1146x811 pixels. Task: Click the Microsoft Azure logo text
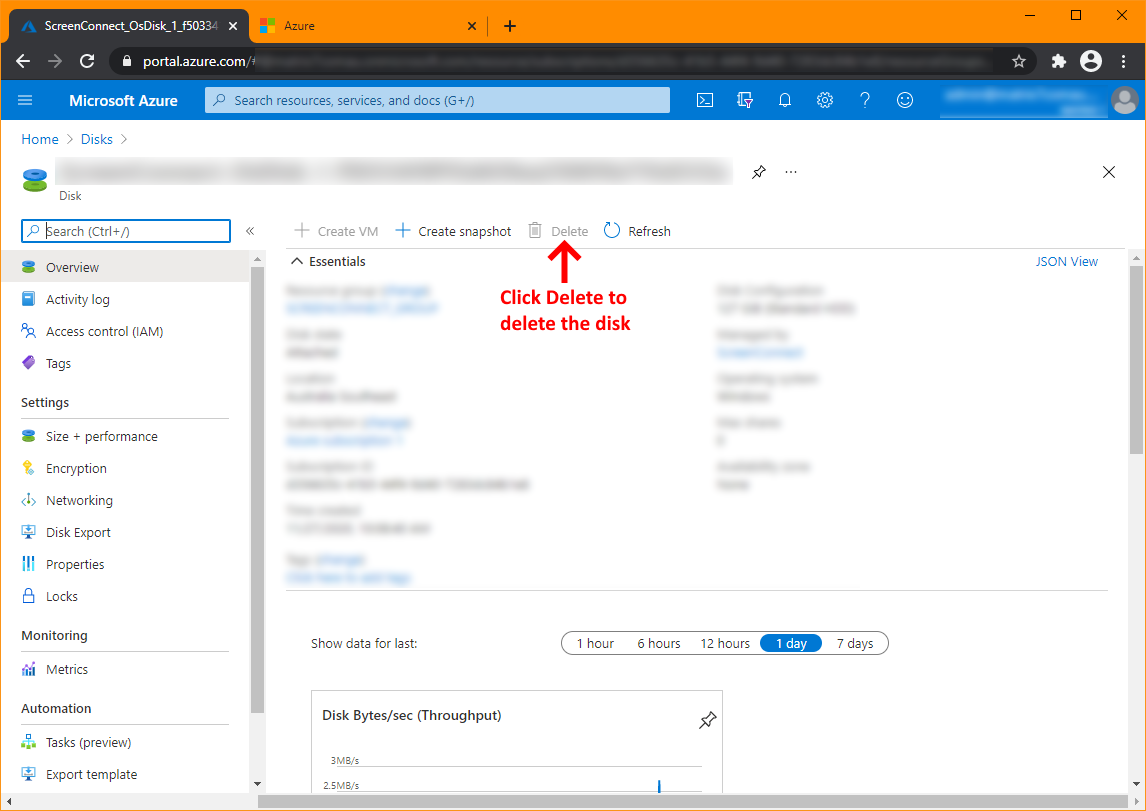[124, 101]
